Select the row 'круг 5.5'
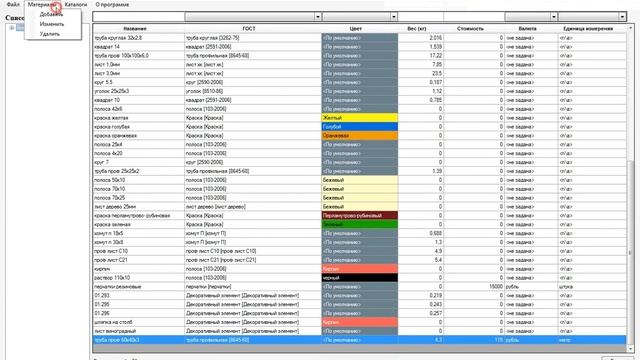640x360 pixels. (x=360, y=82)
